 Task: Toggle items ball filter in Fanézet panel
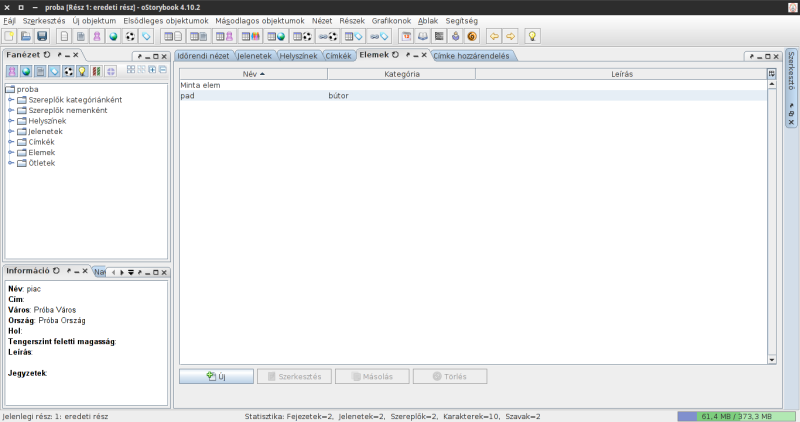click(x=68, y=71)
